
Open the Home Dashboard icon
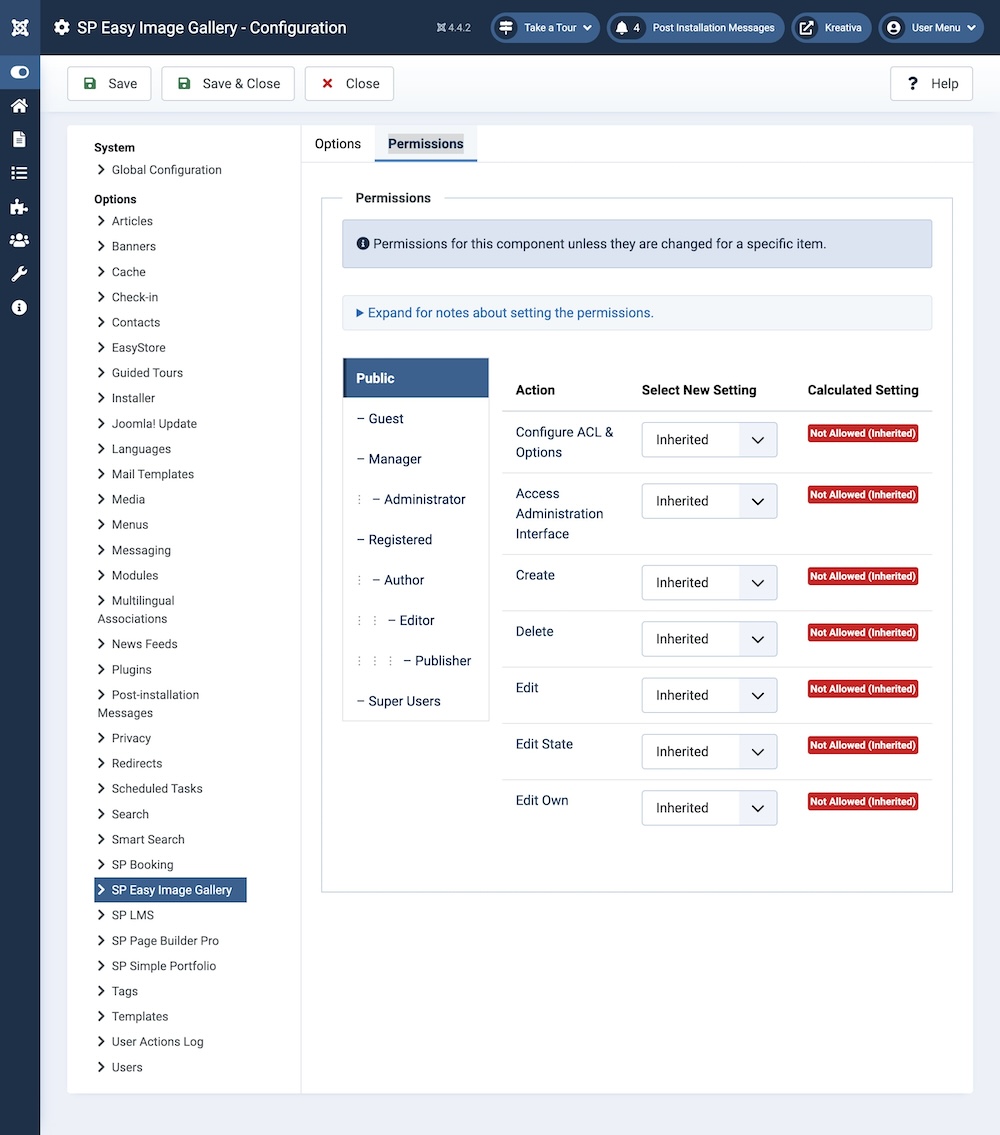[19, 106]
